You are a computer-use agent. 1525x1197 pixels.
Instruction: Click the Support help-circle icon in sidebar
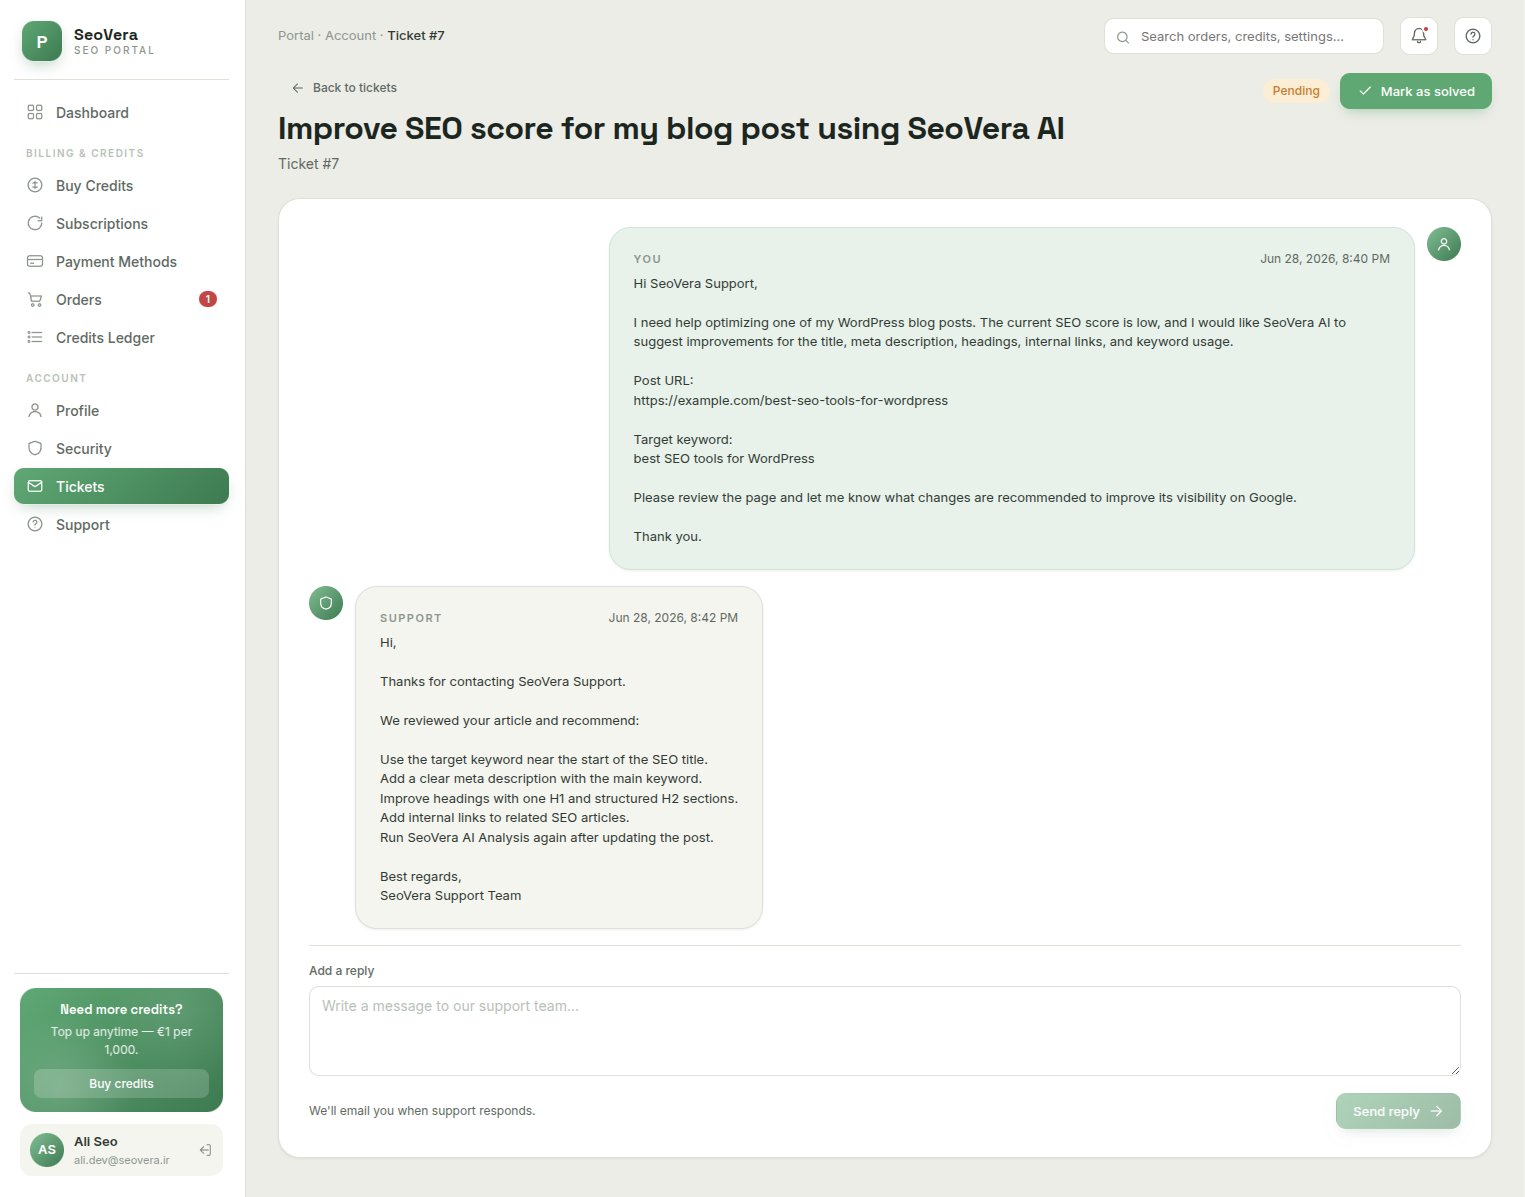coord(35,524)
